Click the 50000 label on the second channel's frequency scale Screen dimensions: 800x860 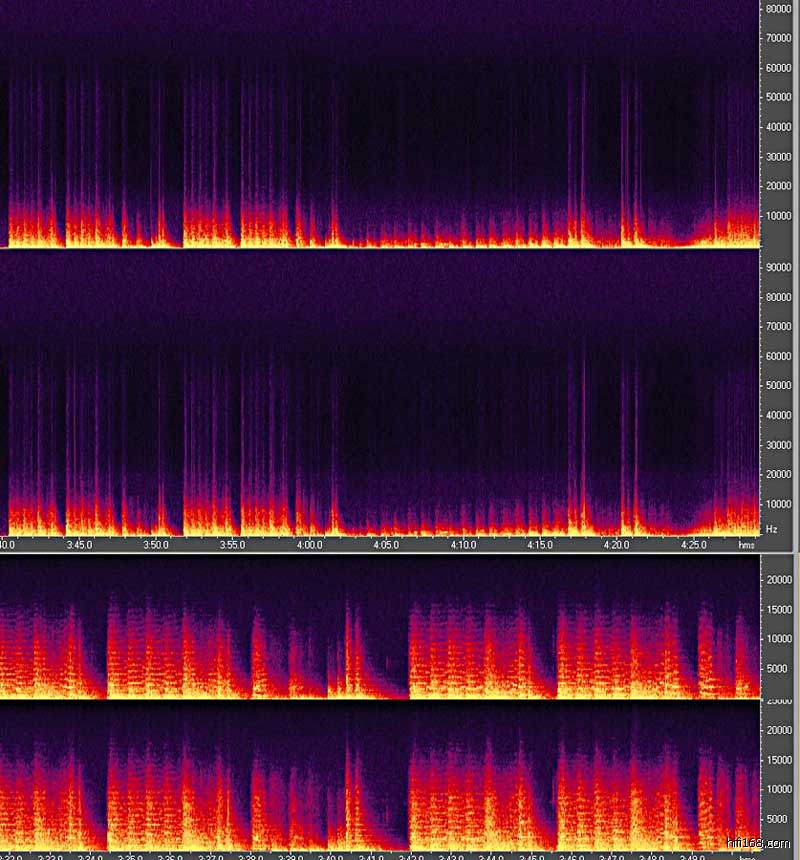point(777,385)
